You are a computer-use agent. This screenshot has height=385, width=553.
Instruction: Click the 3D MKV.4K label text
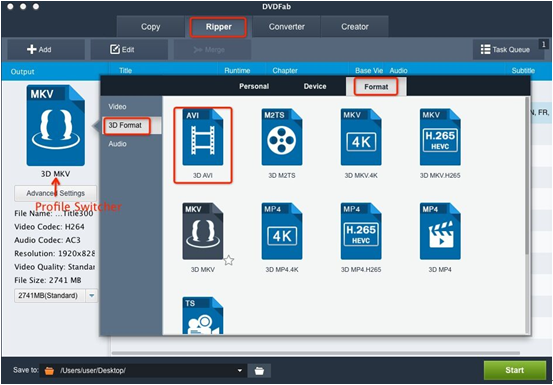coord(361,175)
